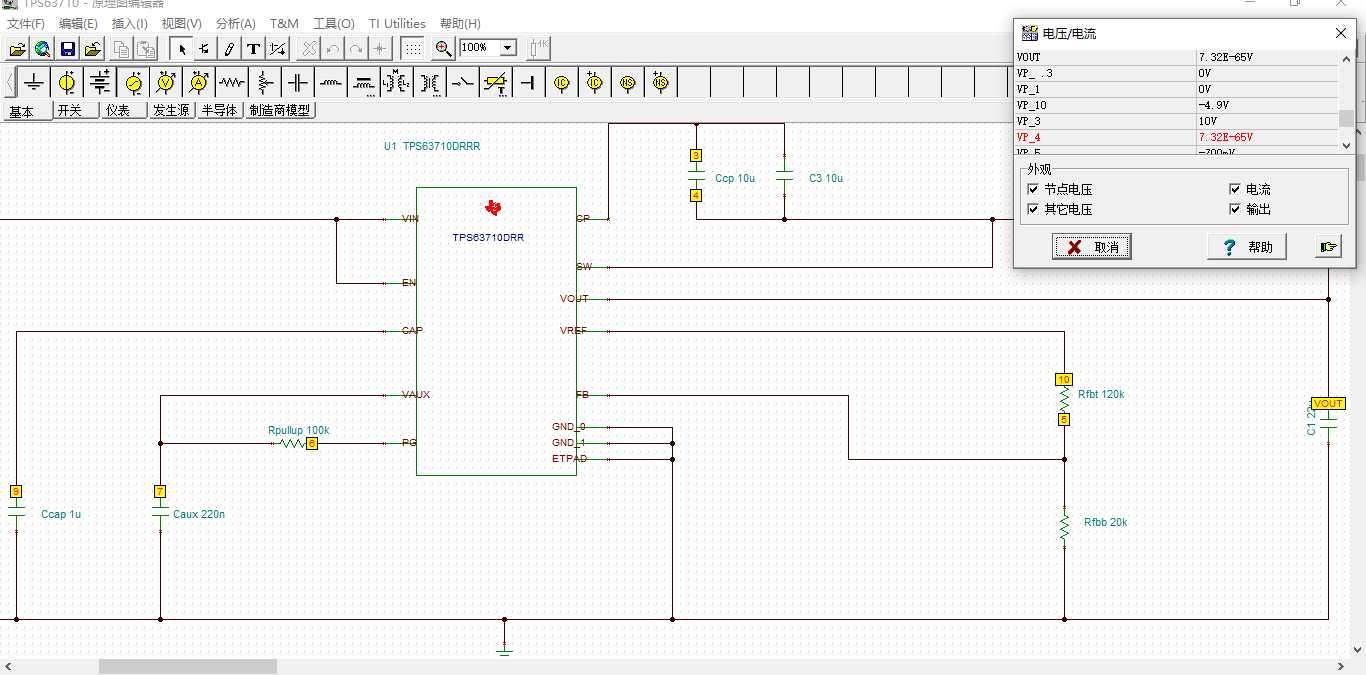Choose the voltmeter component icon

166,82
